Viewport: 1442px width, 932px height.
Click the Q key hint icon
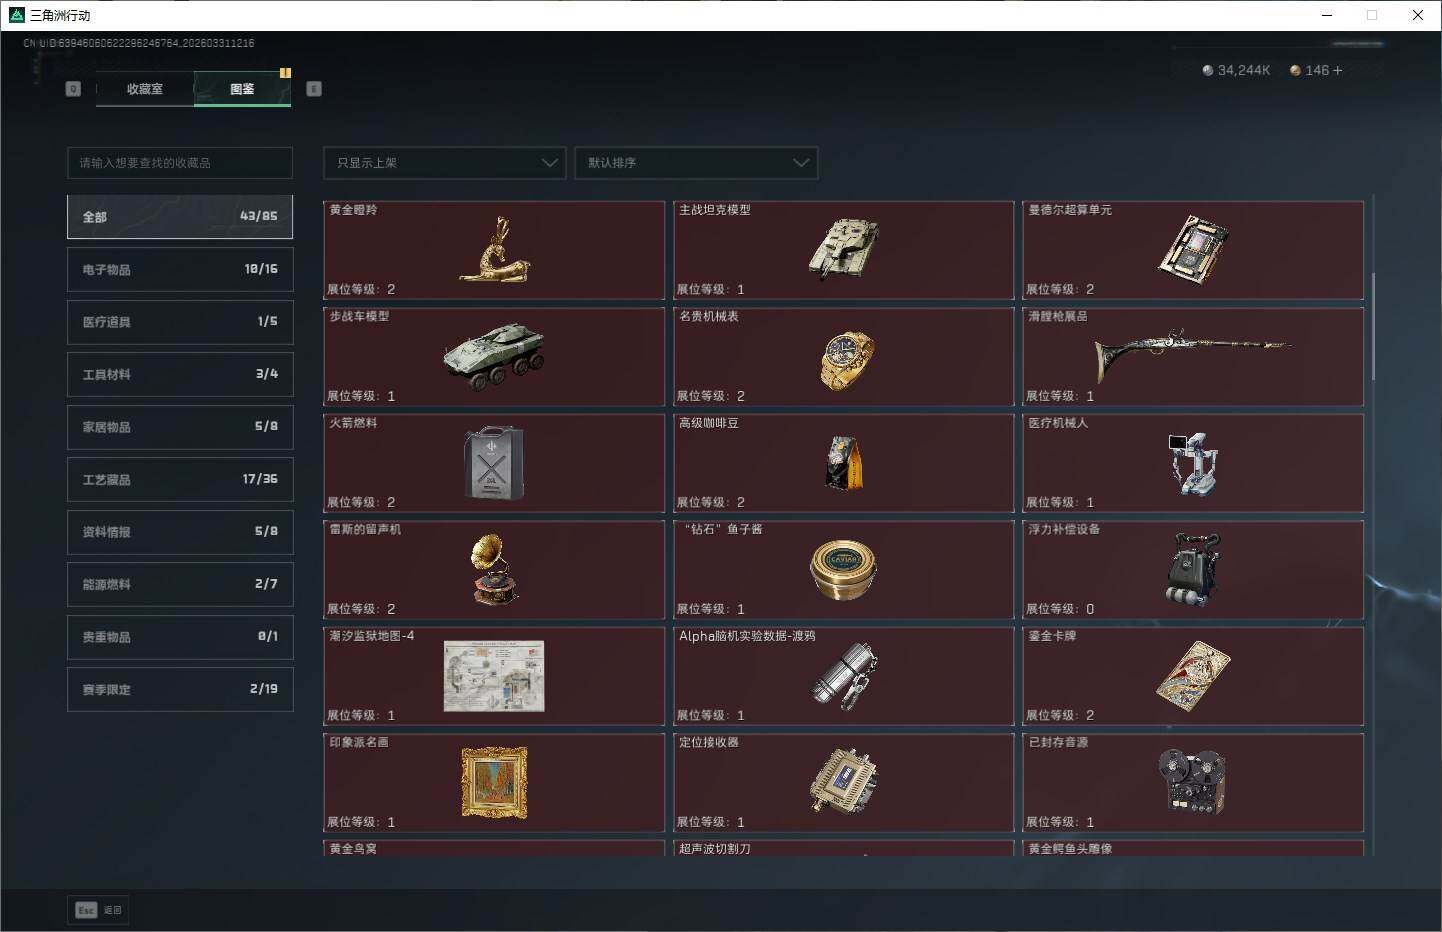pos(73,89)
